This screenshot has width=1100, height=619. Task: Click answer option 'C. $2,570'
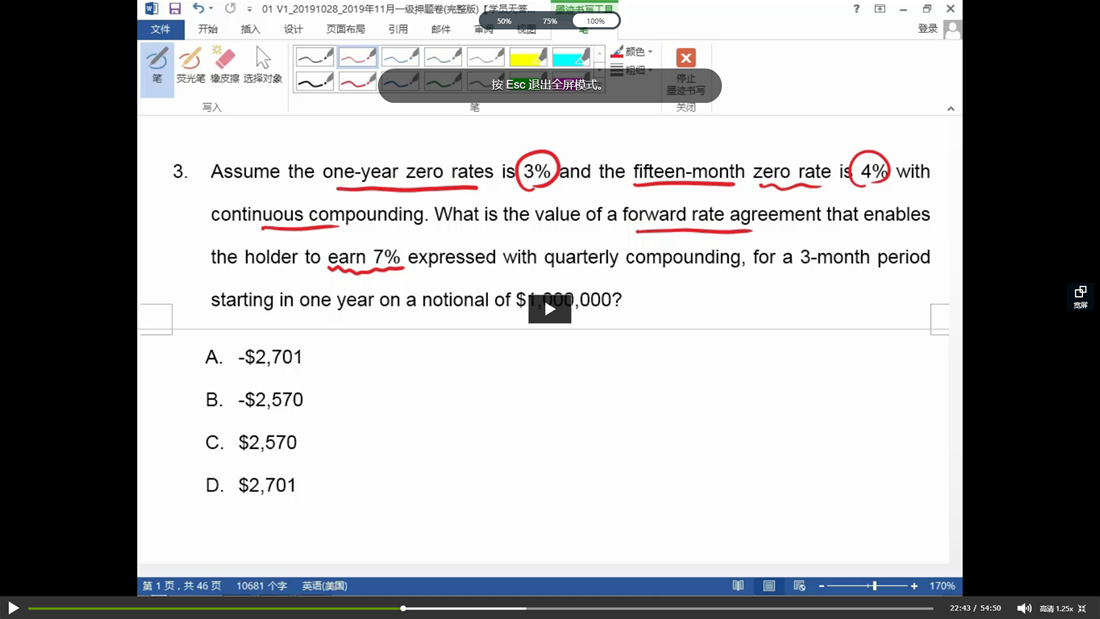(x=251, y=442)
